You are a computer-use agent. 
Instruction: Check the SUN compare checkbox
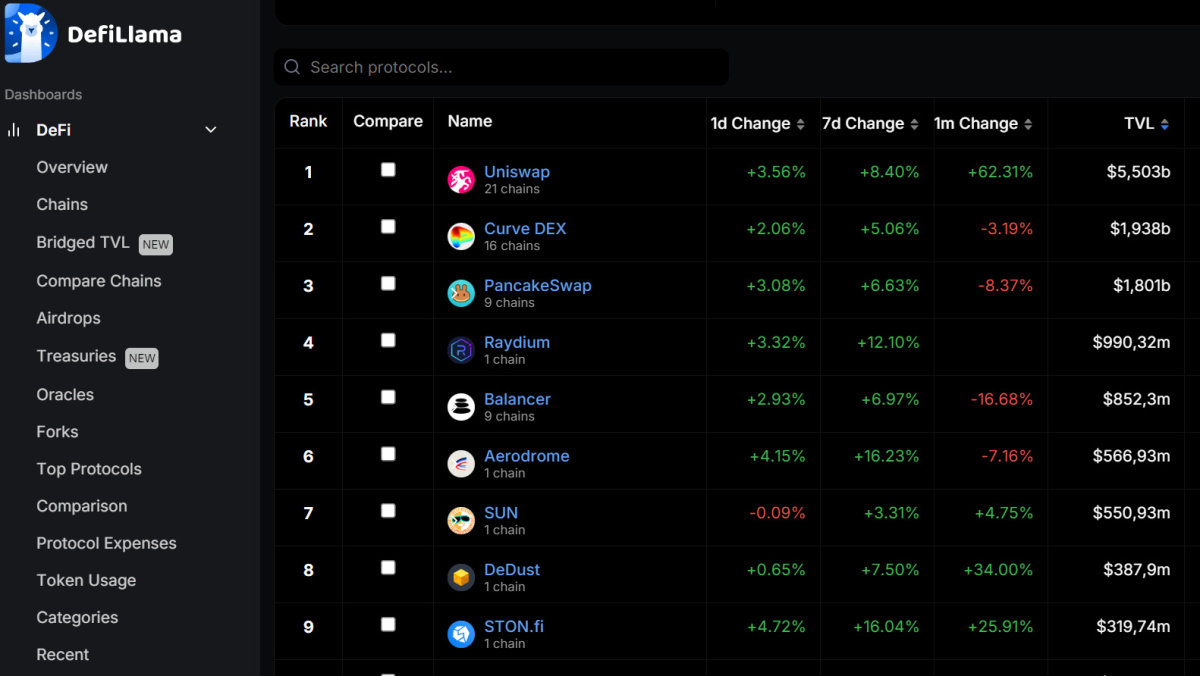coord(388,511)
